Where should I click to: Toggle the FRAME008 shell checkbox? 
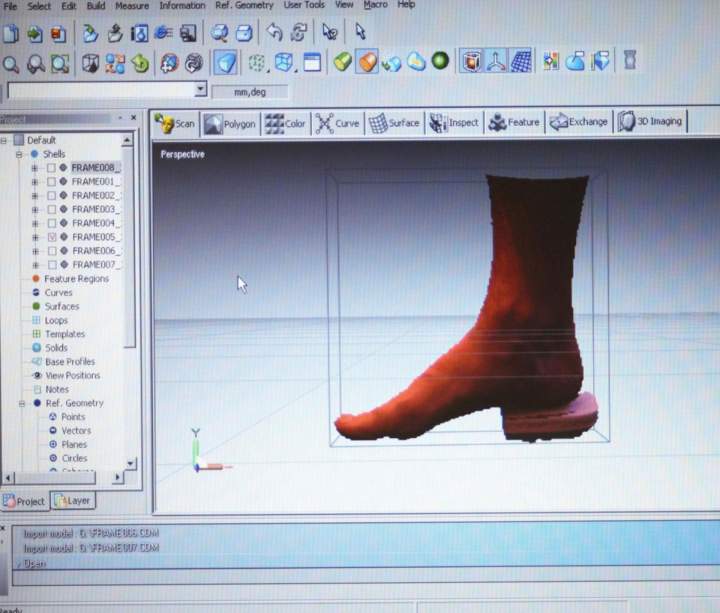point(51,168)
